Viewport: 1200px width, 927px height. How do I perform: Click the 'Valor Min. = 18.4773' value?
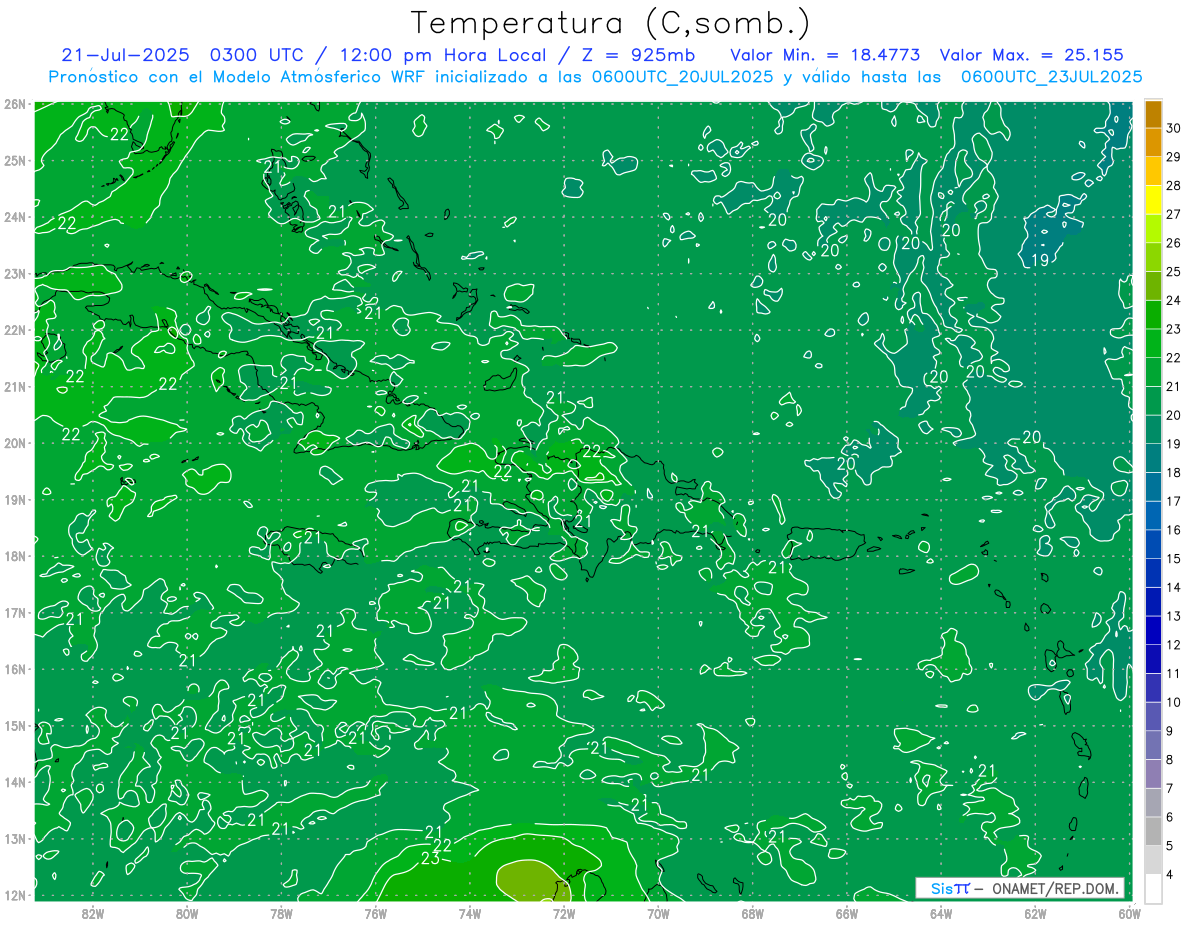coord(825,55)
